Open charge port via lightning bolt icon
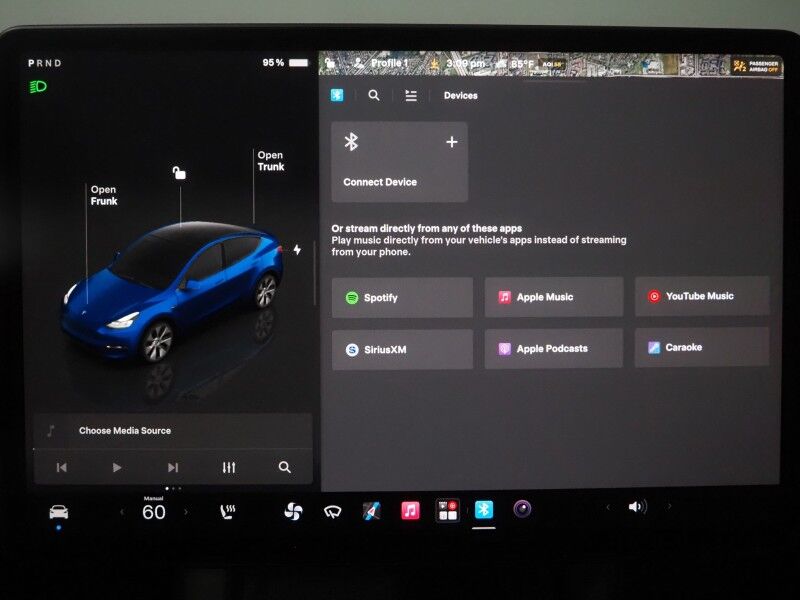Screen dimensions: 800x600 pos(297,249)
